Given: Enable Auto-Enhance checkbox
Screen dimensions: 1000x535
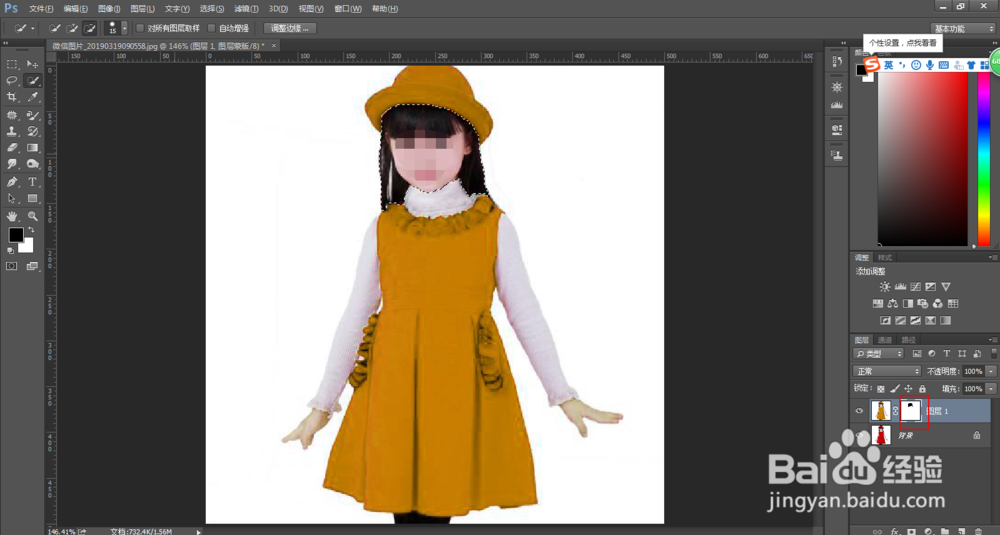Looking at the screenshot, I should pyautogui.click(x=212, y=28).
